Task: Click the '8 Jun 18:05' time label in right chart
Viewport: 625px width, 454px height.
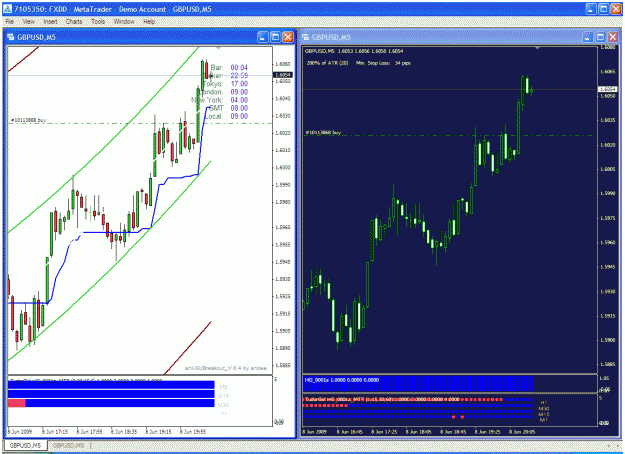Action: click(x=419, y=432)
